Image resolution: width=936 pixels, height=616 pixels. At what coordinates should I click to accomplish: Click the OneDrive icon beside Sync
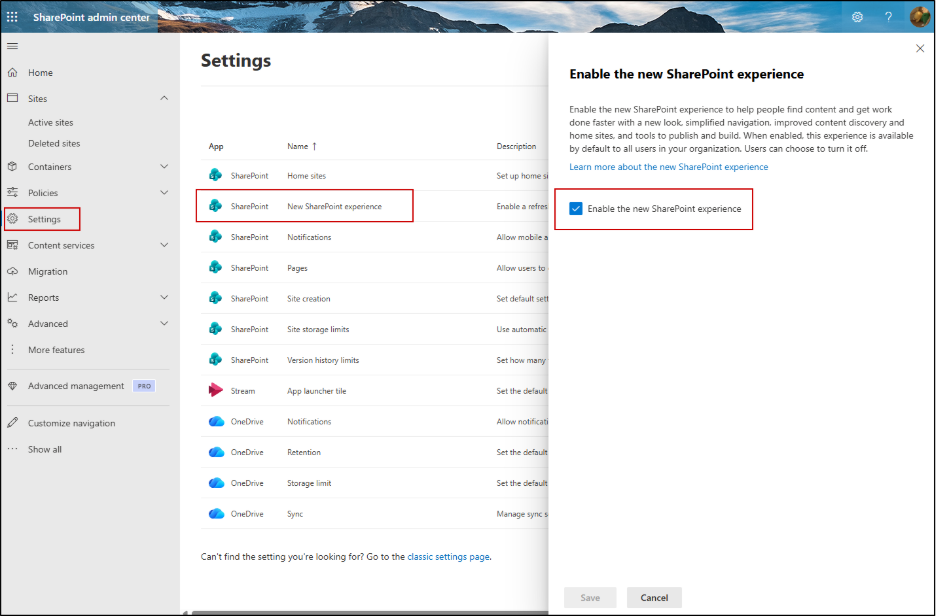[x=215, y=514]
